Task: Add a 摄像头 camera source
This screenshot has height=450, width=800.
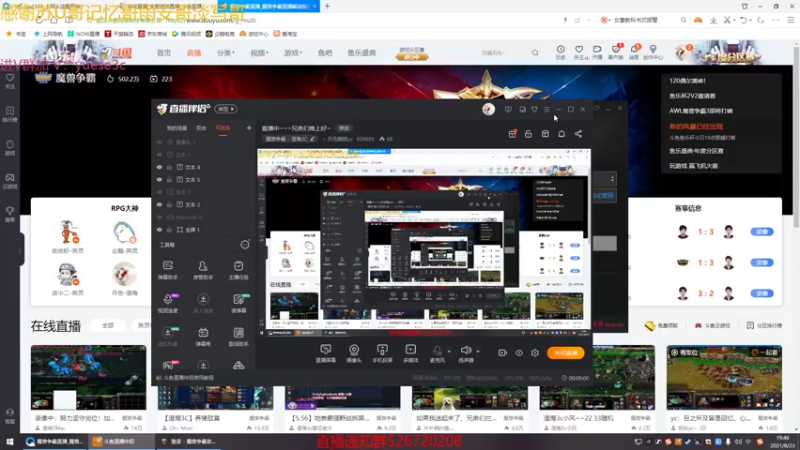Action: tap(354, 353)
